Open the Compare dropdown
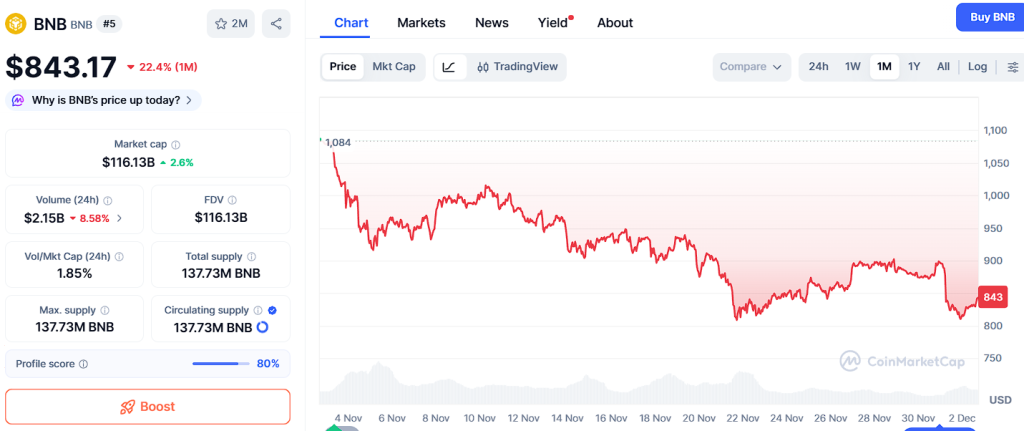 (x=752, y=67)
